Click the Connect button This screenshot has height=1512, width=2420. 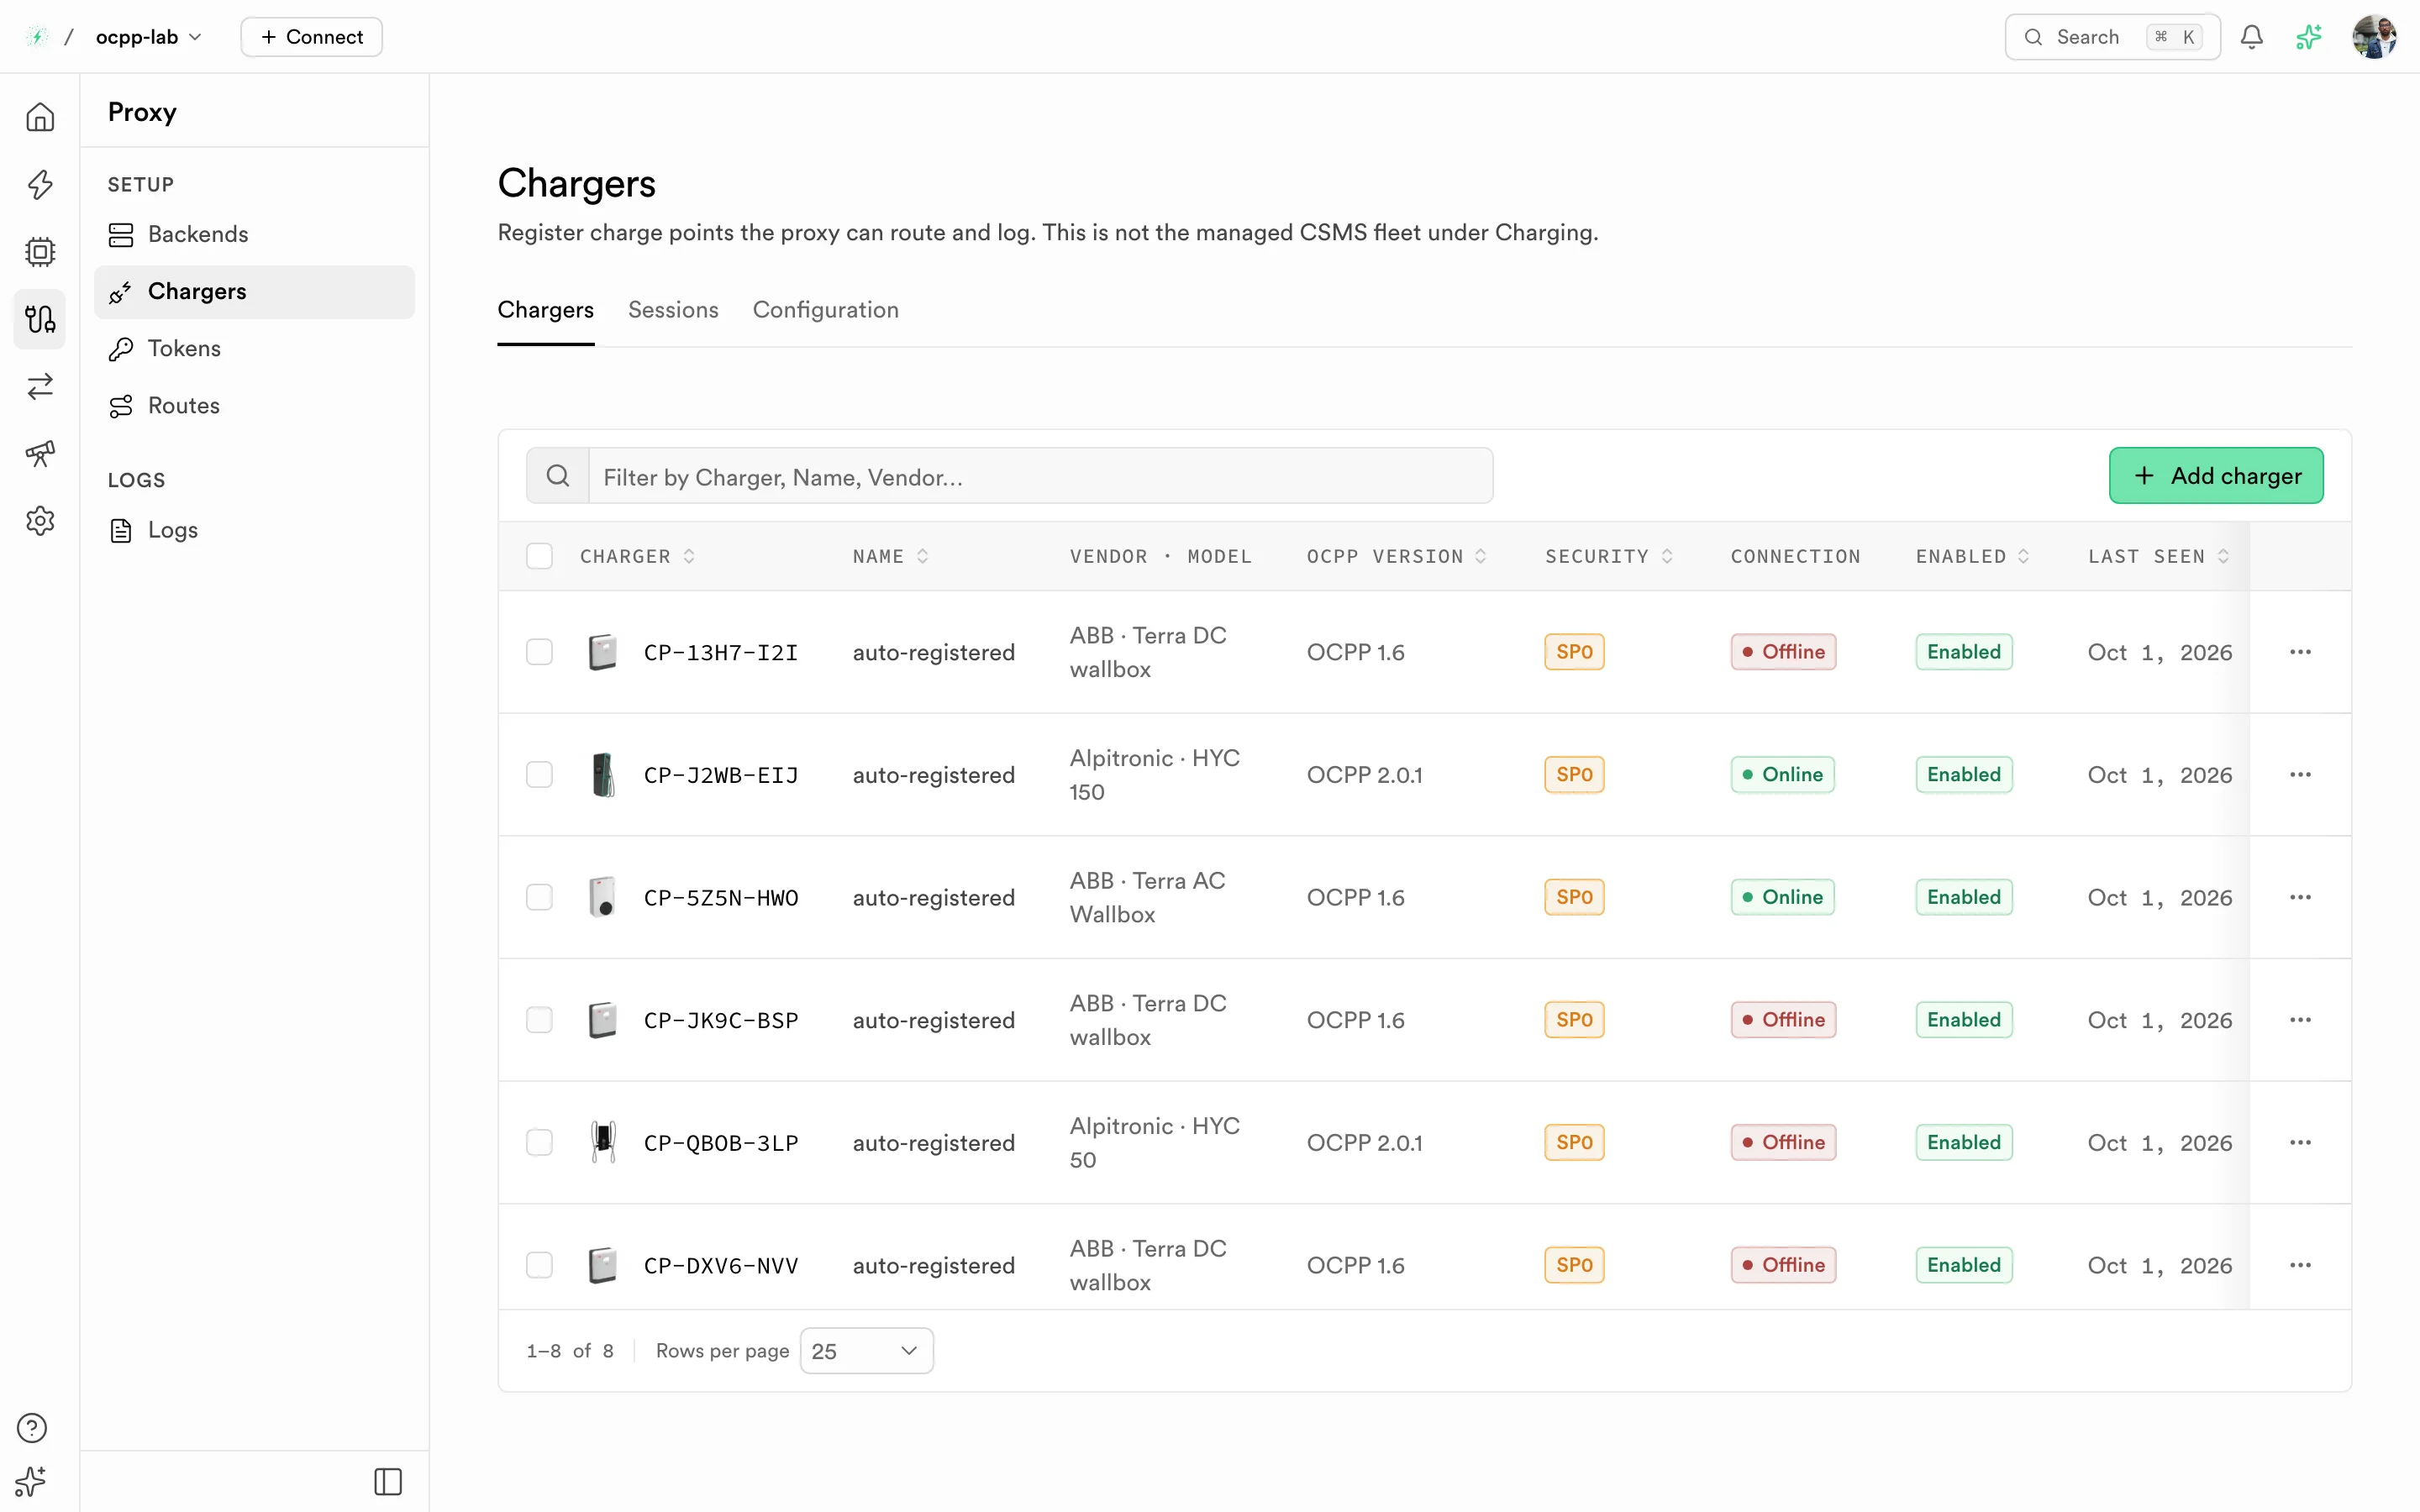click(312, 37)
